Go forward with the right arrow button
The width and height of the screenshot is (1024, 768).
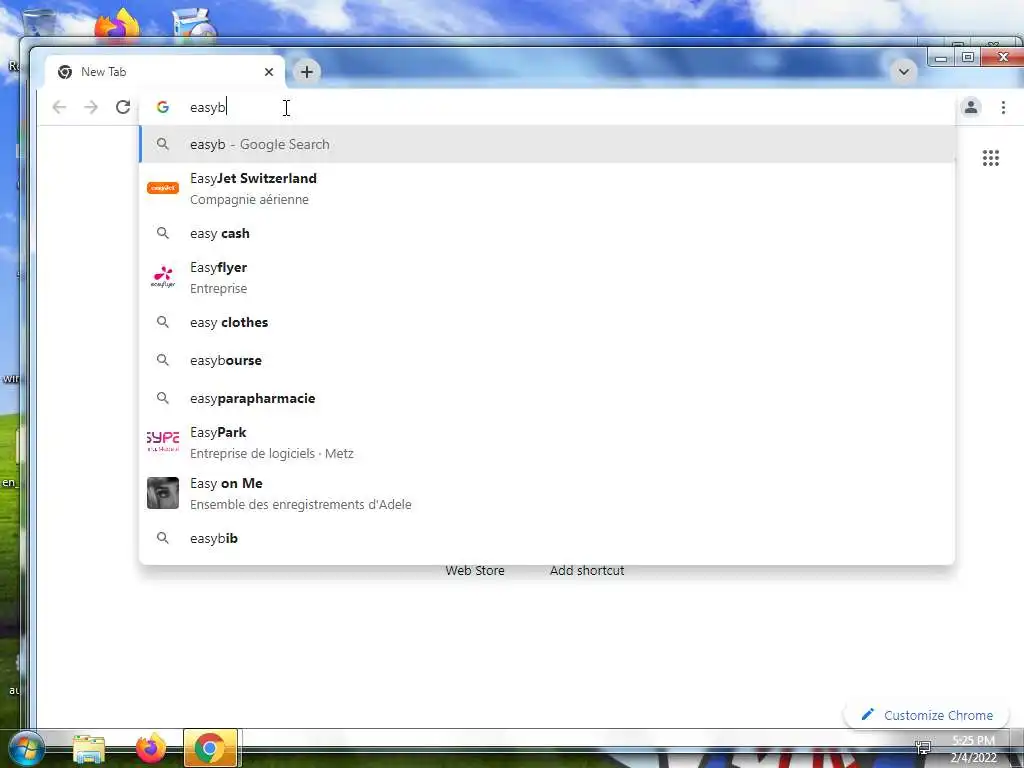(x=91, y=107)
